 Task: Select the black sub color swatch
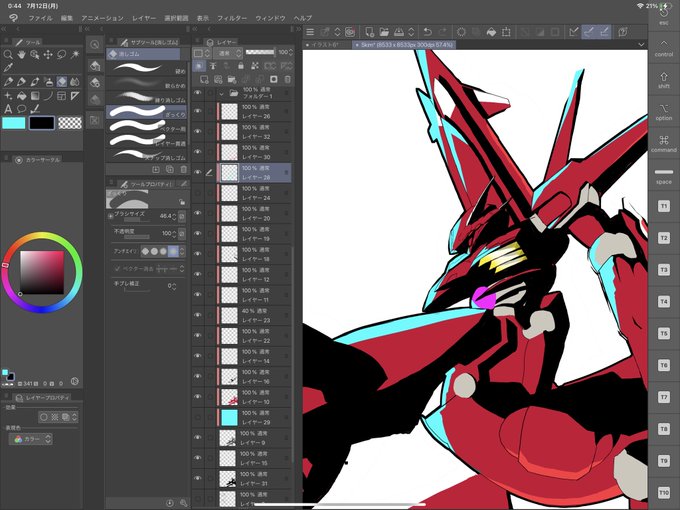pos(42,123)
